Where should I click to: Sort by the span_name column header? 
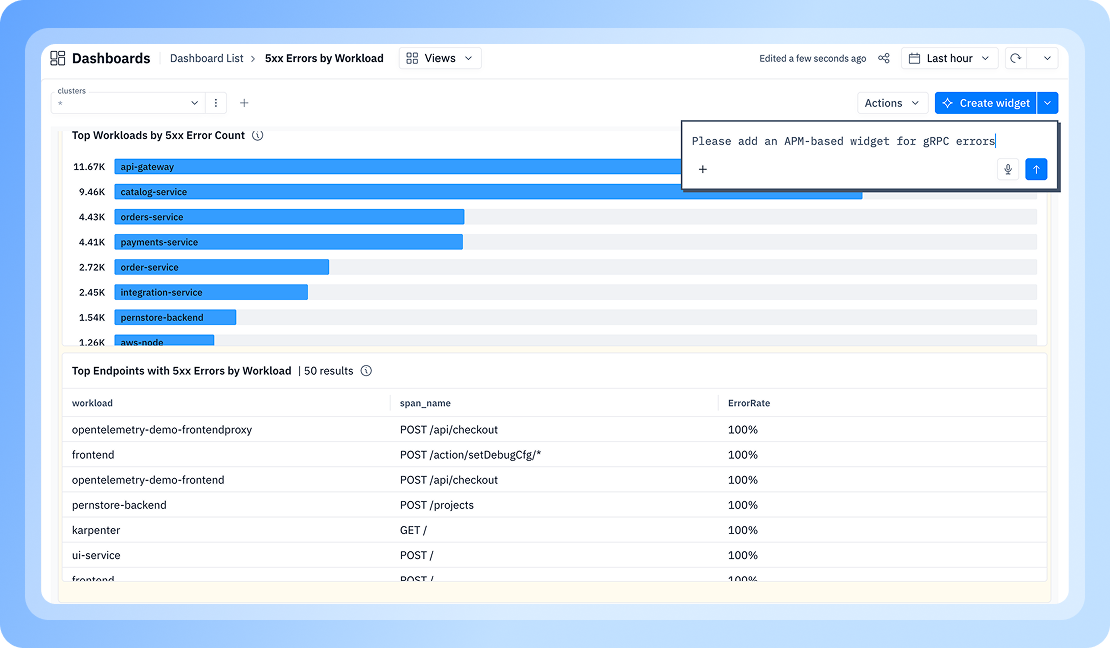(425, 403)
